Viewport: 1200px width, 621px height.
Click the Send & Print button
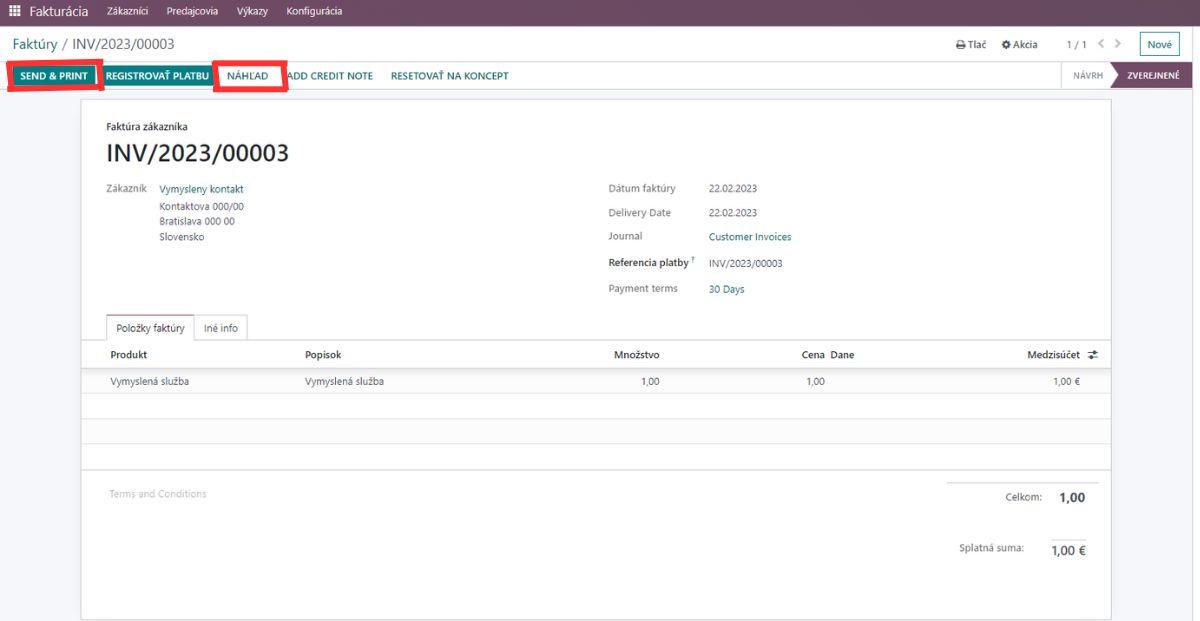click(x=54, y=76)
